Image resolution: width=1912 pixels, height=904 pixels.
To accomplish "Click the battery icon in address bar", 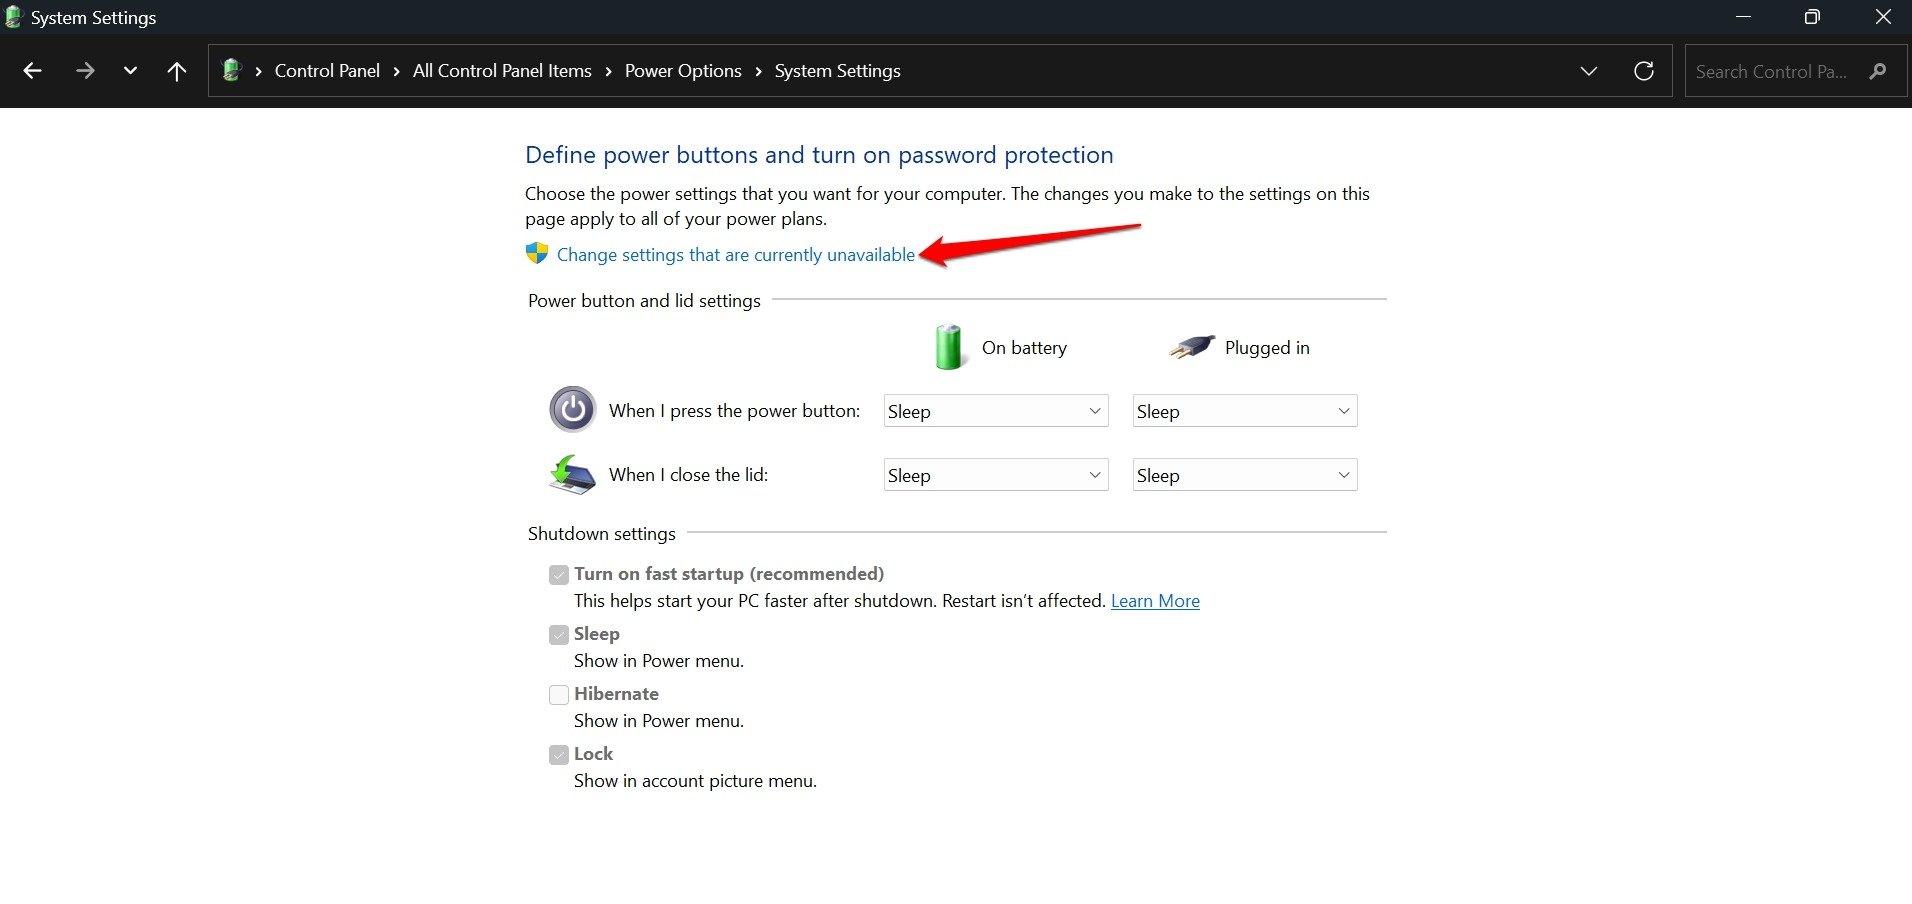I will coord(232,70).
